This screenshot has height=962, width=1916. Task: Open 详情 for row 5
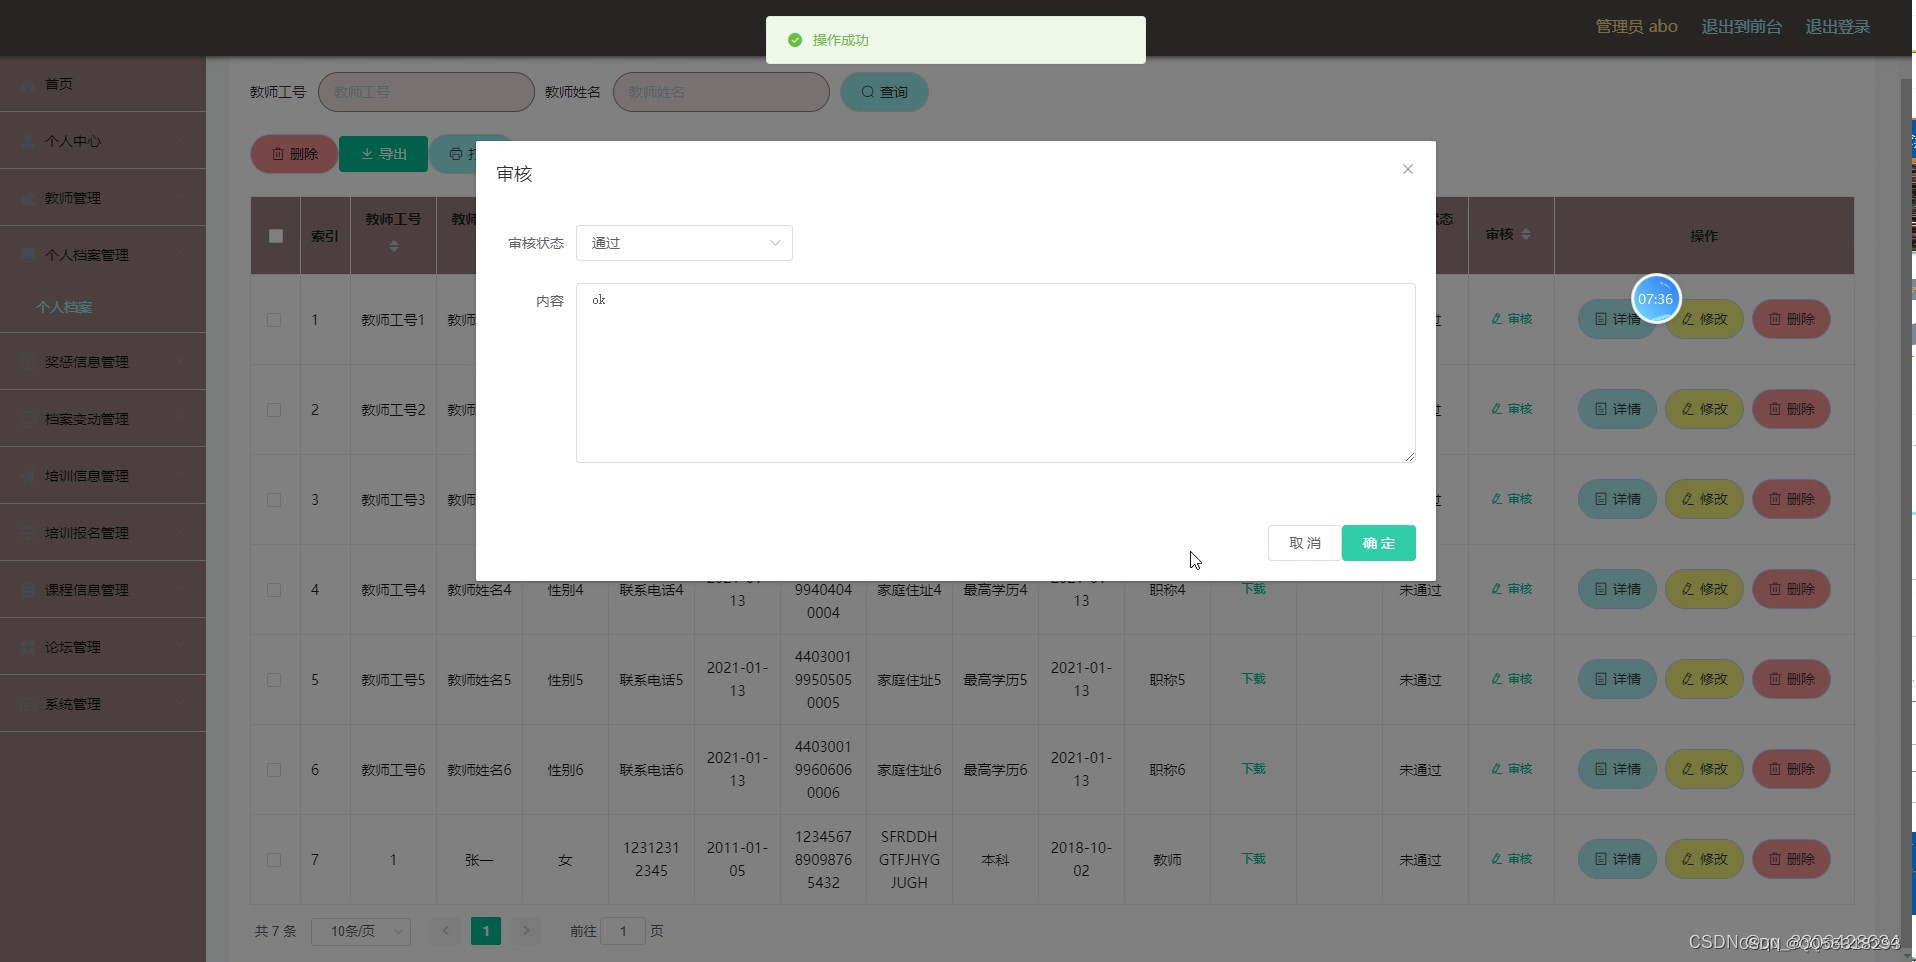pos(1617,679)
